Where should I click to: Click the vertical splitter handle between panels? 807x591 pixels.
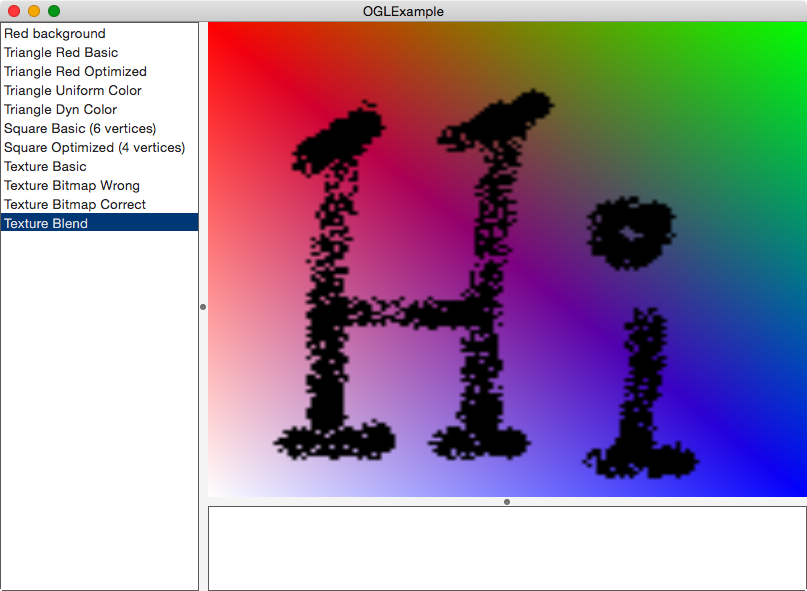tap(203, 307)
